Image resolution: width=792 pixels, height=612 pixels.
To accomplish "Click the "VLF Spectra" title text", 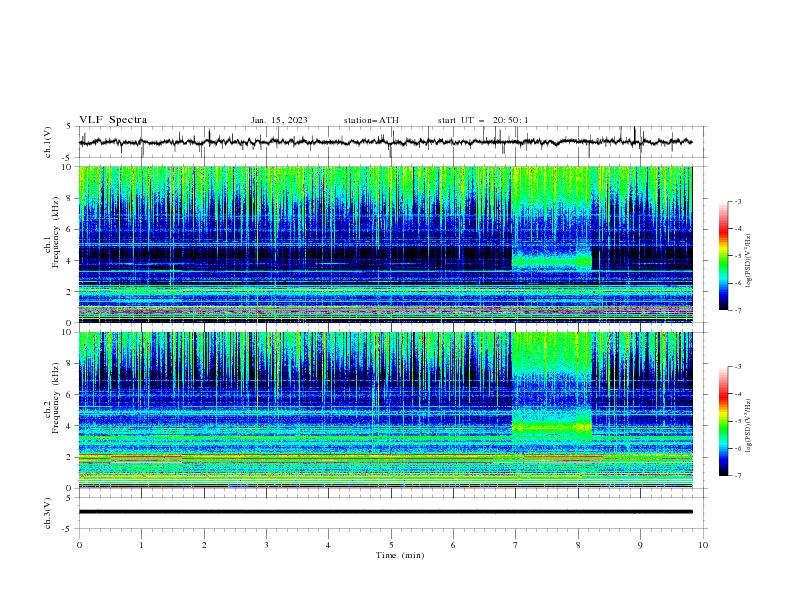I will click(x=113, y=120).
